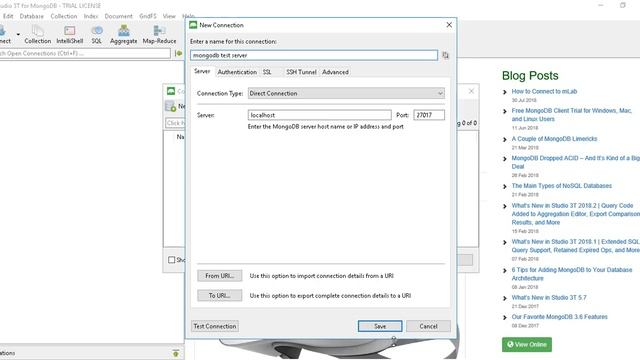Click the View Online button
The image size is (640, 360).
[x=527, y=344]
